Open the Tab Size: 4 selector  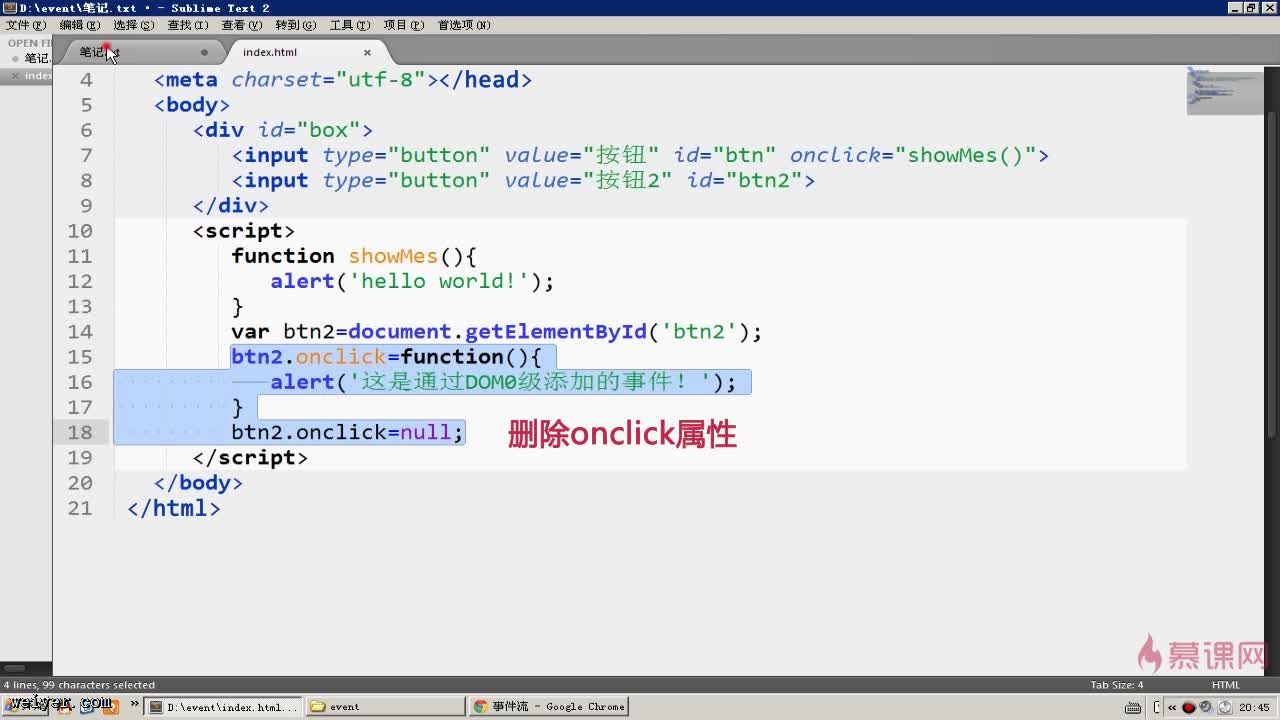(1116, 685)
